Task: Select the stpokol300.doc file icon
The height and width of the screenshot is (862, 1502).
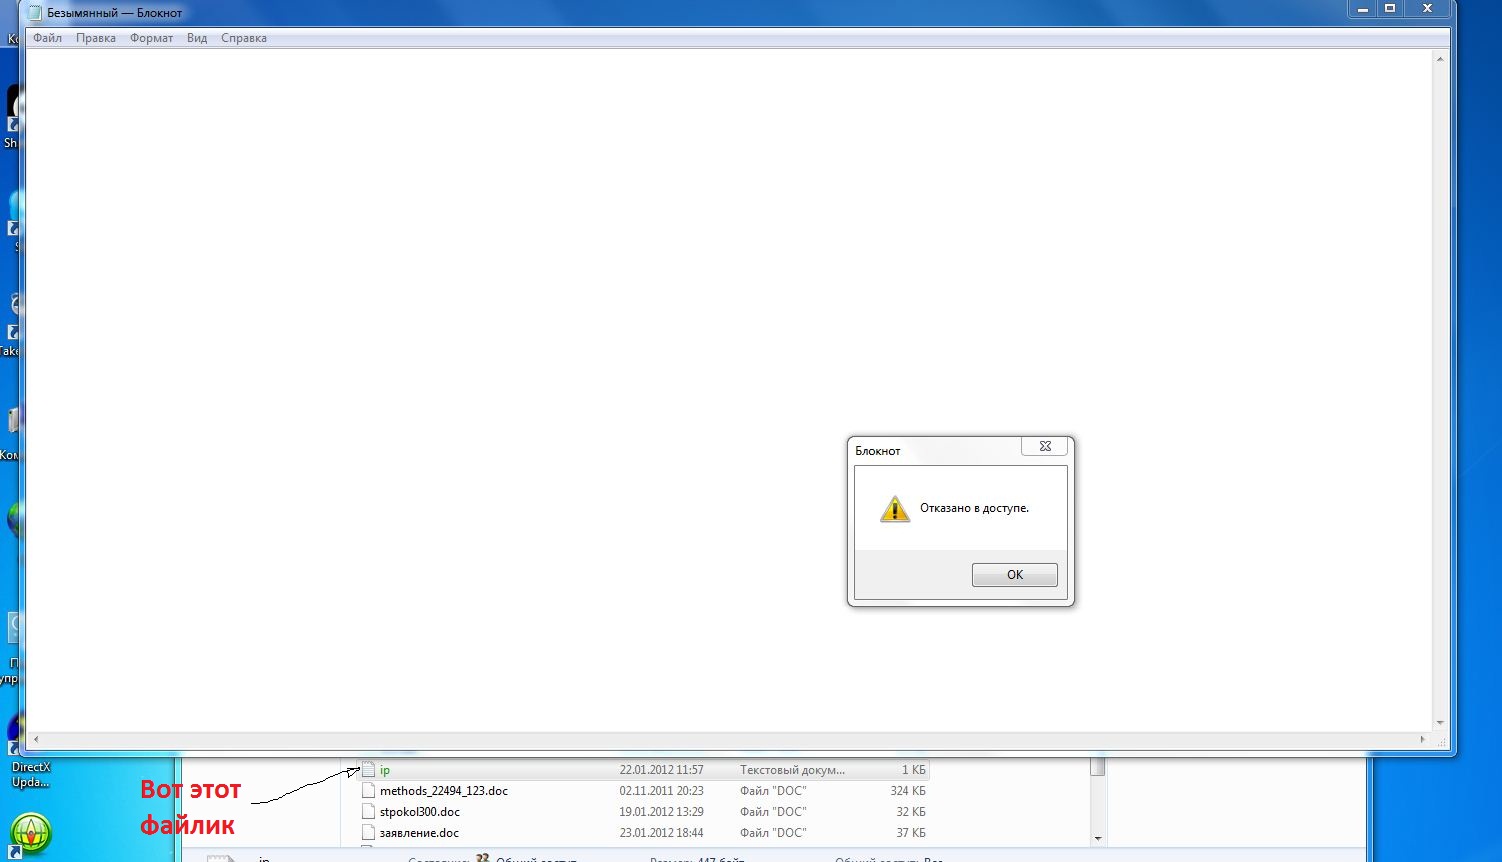Action: pyautogui.click(x=368, y=812)
